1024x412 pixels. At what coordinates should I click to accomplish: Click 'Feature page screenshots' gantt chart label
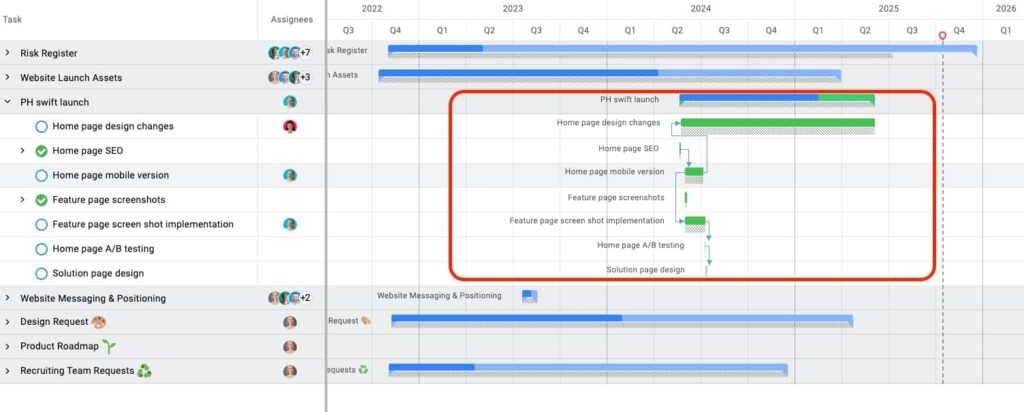click(616, 197)
